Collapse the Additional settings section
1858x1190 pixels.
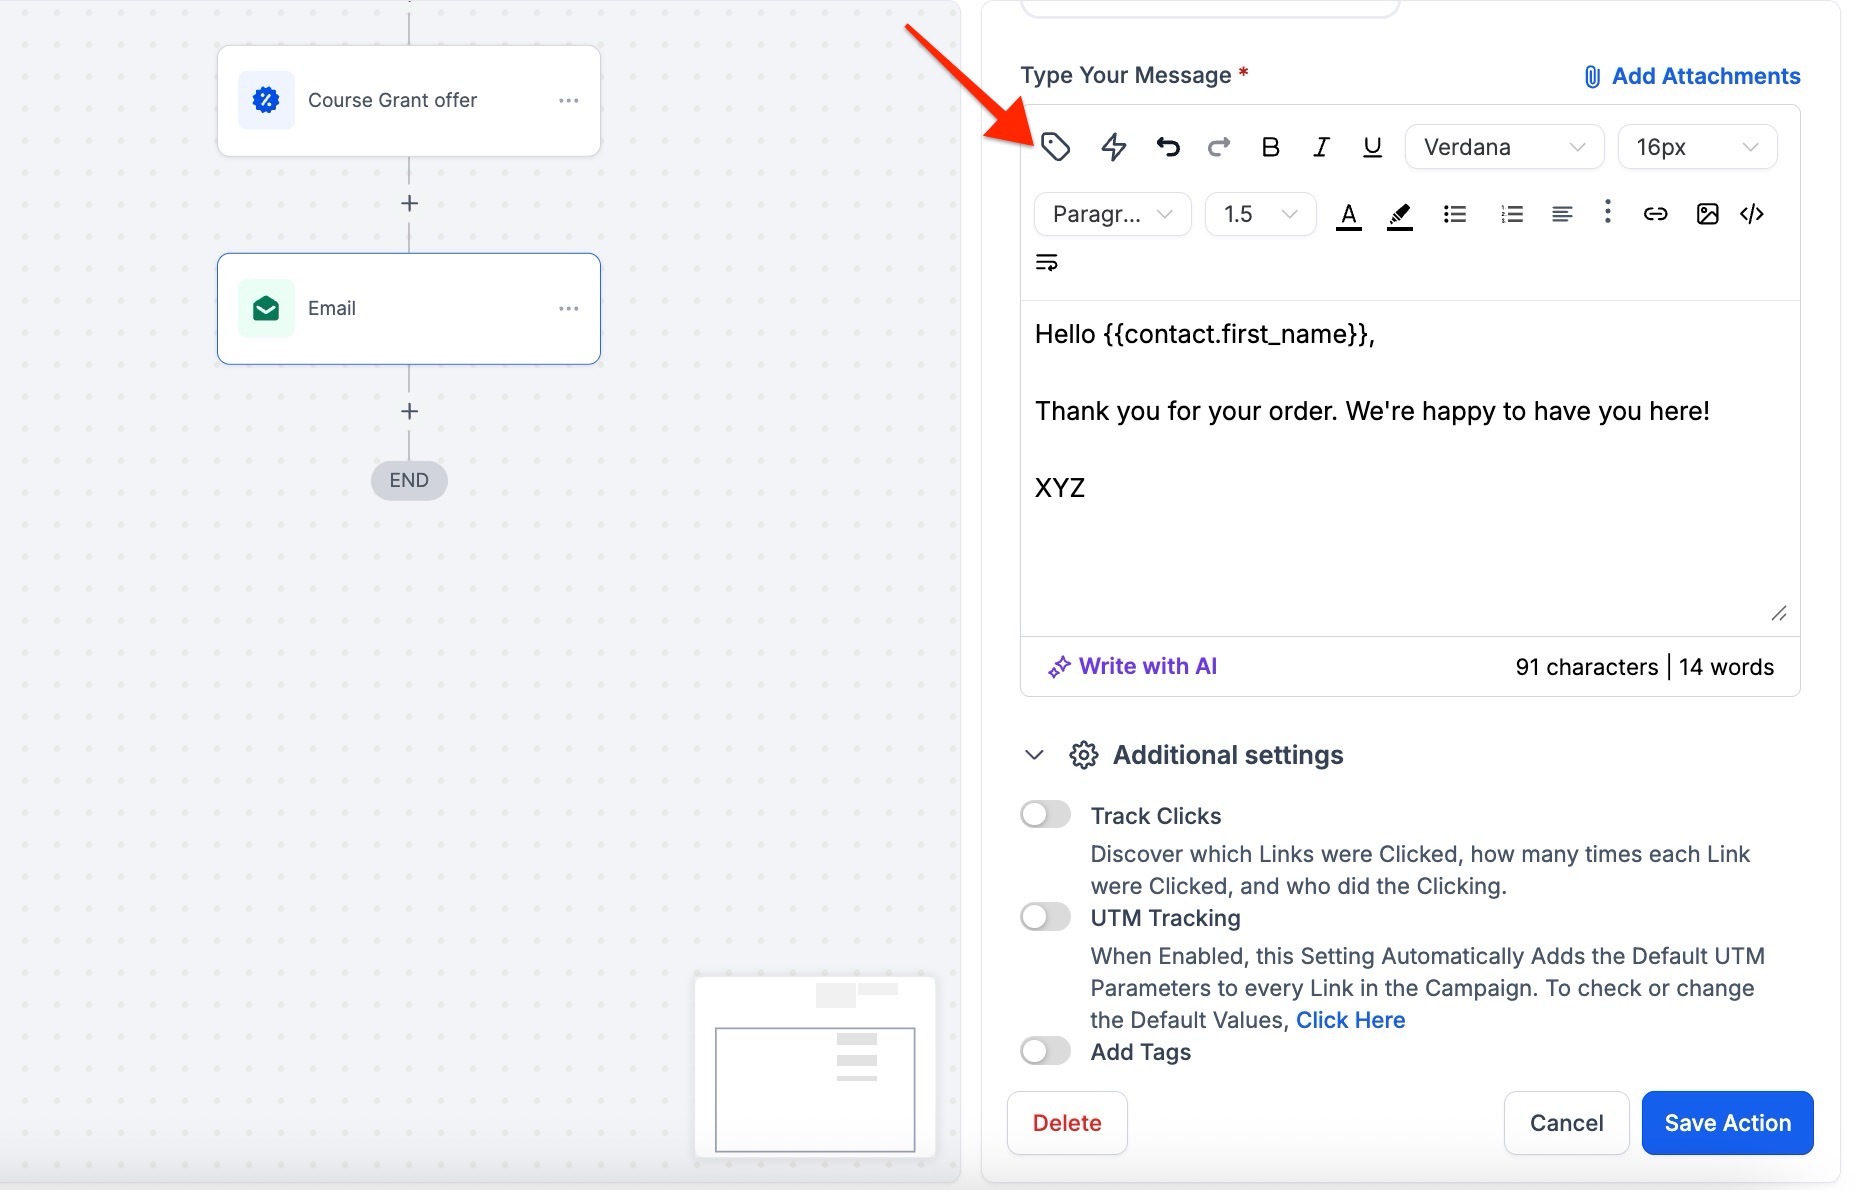tap(1035, 755)
